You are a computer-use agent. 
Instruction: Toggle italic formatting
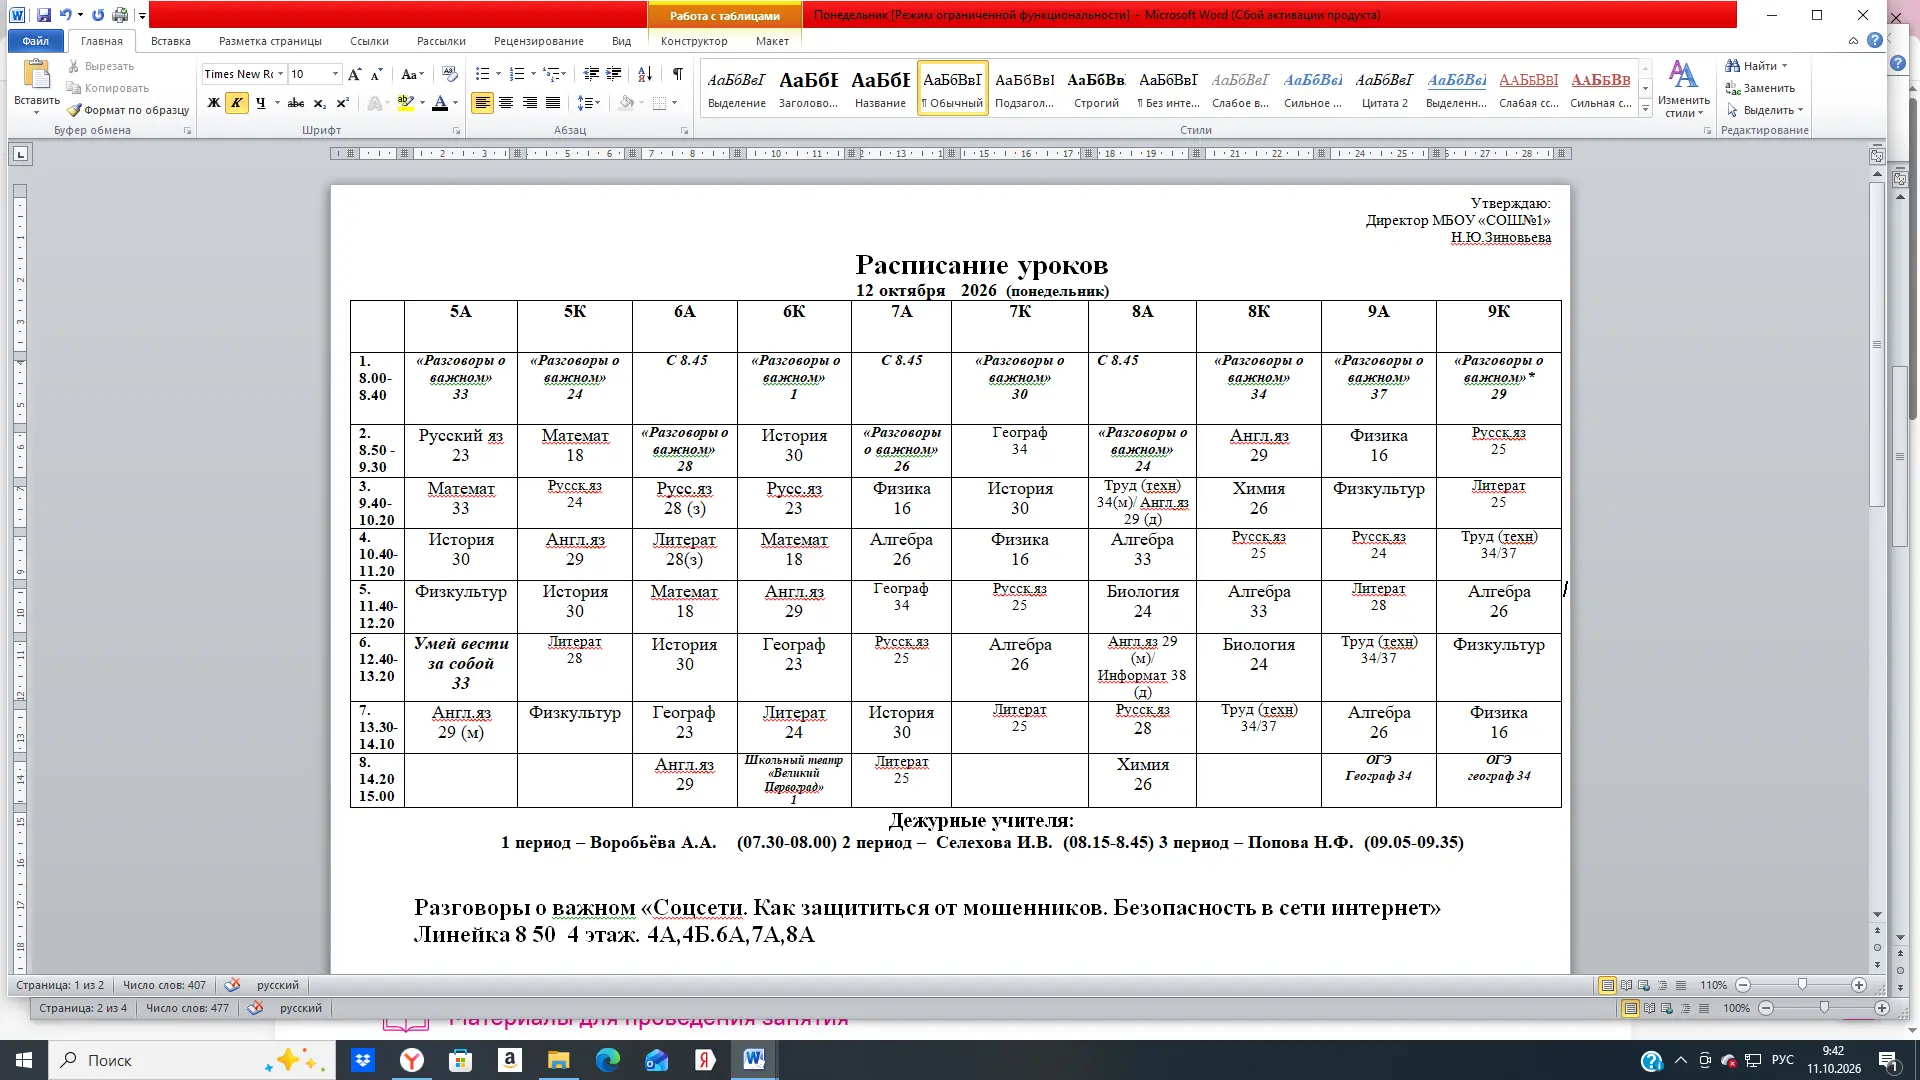tap(237, 103)
